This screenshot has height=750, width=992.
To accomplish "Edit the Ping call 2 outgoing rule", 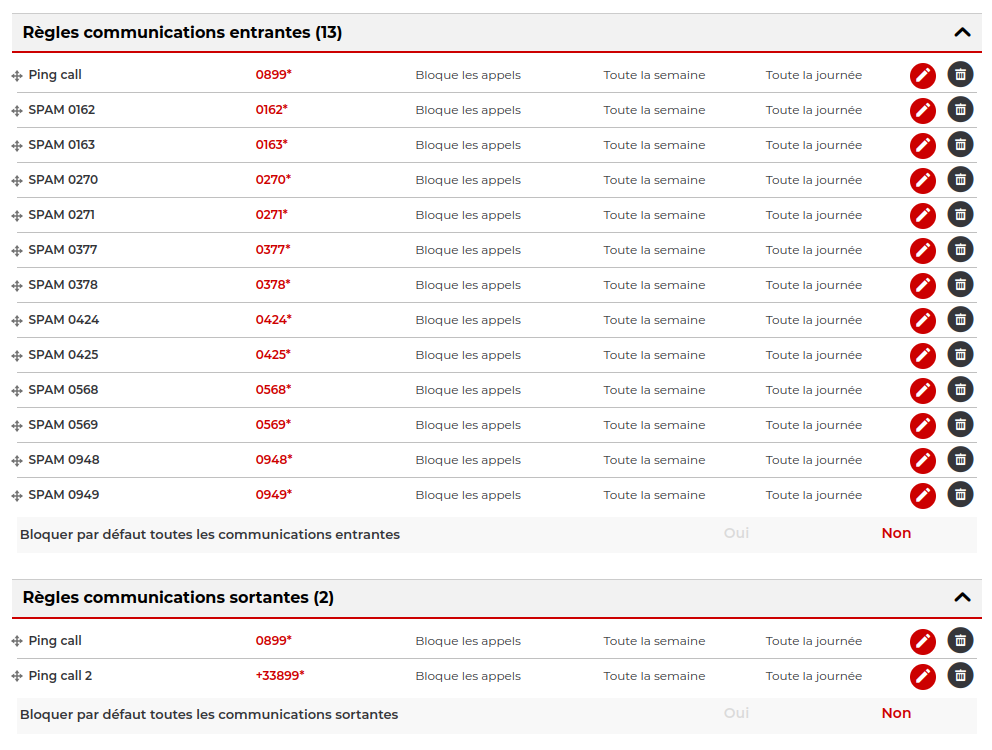I will click(x=922, y=677).
